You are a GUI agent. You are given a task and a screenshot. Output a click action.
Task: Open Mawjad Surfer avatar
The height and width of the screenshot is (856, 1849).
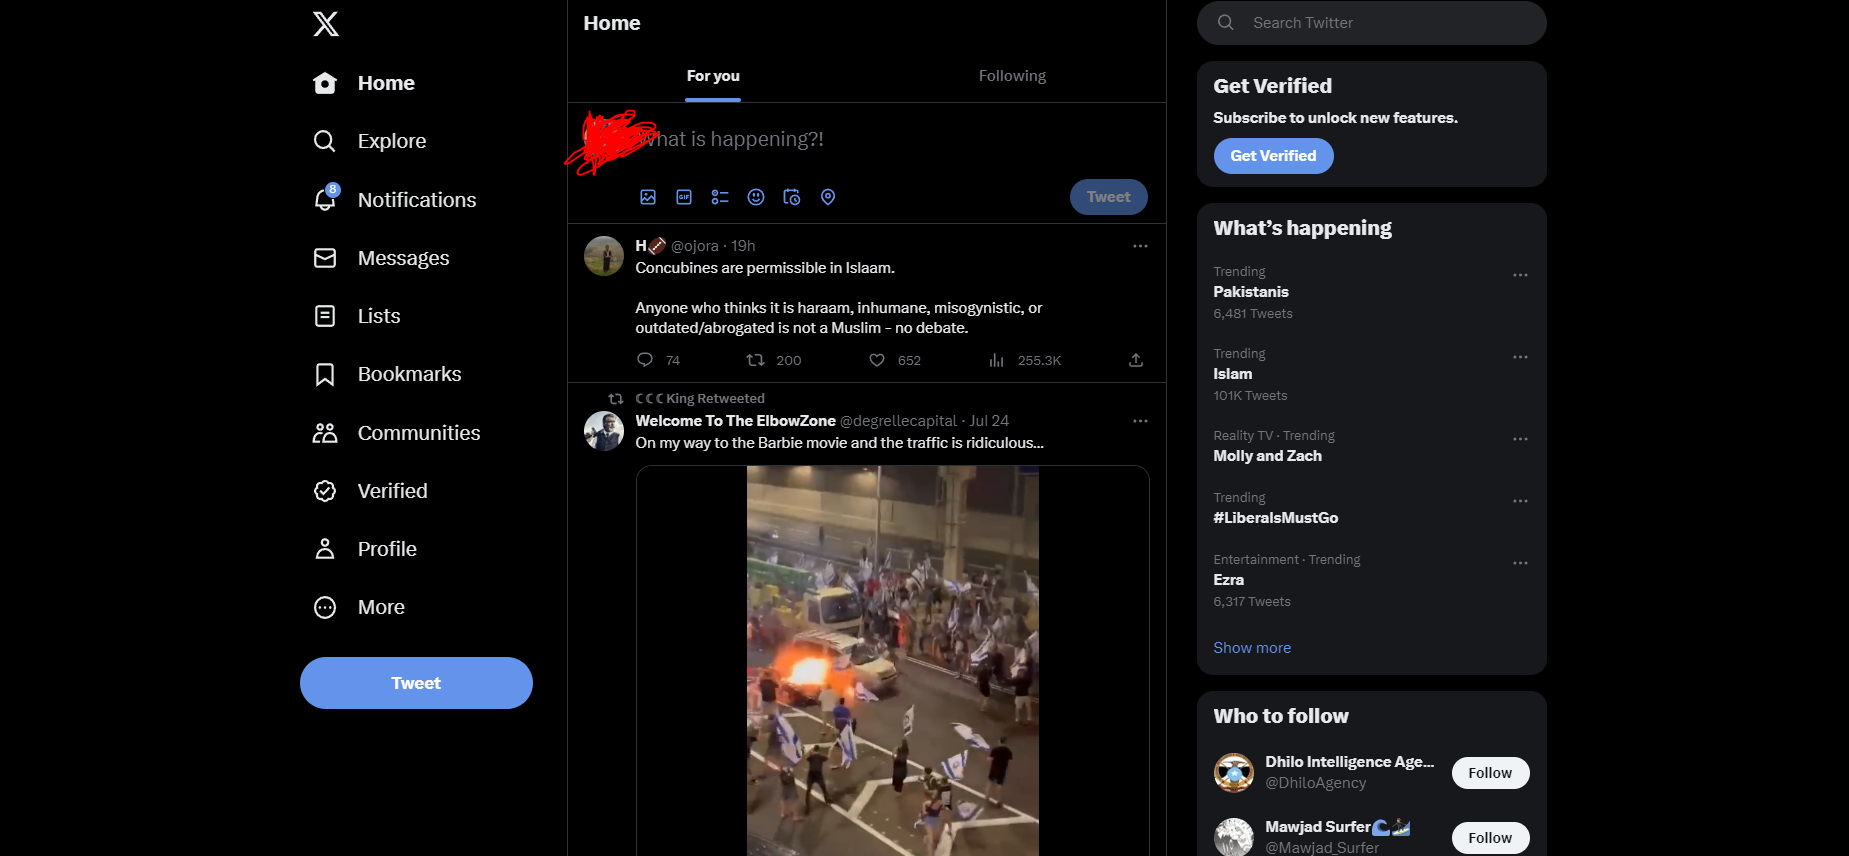click(x=1234, y=838)
